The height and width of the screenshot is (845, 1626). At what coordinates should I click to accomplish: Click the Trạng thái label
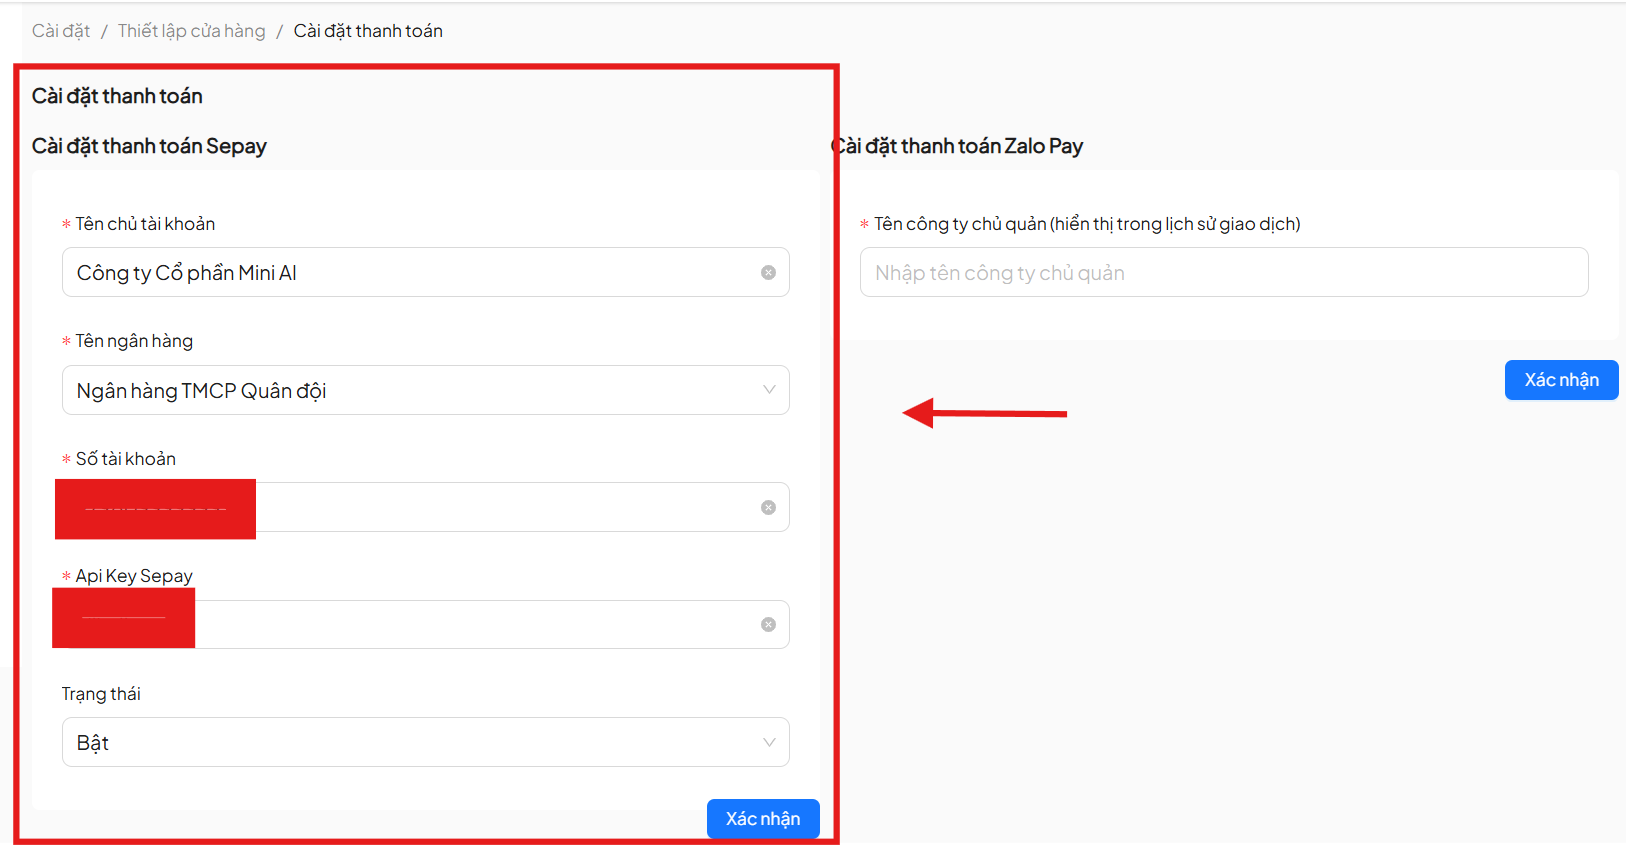[x=101, y=694]
